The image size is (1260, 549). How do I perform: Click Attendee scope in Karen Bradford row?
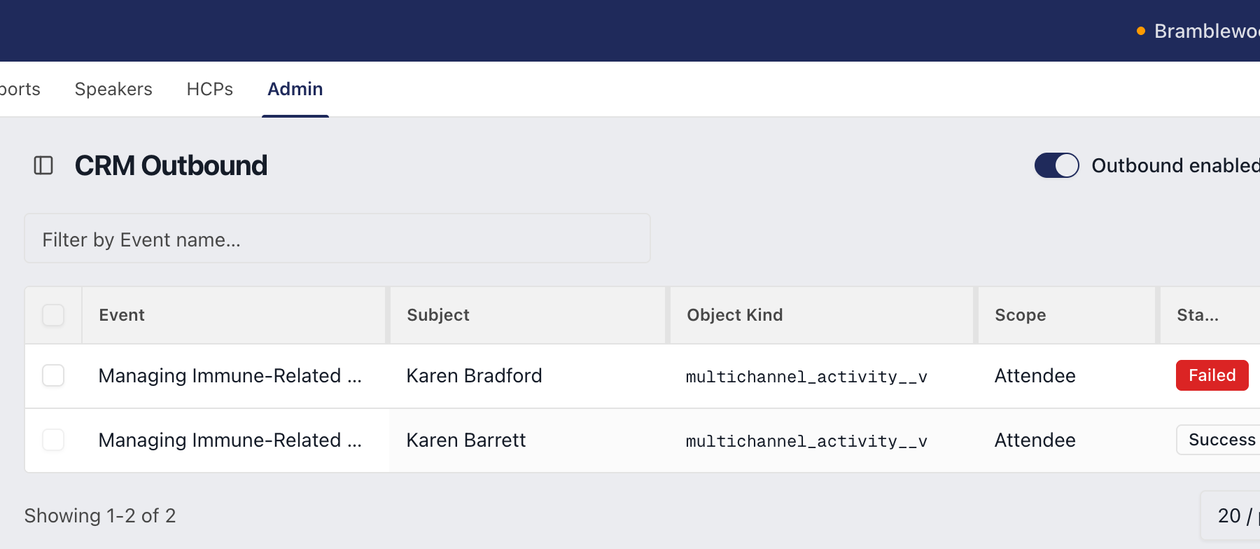coord(1035,376)
